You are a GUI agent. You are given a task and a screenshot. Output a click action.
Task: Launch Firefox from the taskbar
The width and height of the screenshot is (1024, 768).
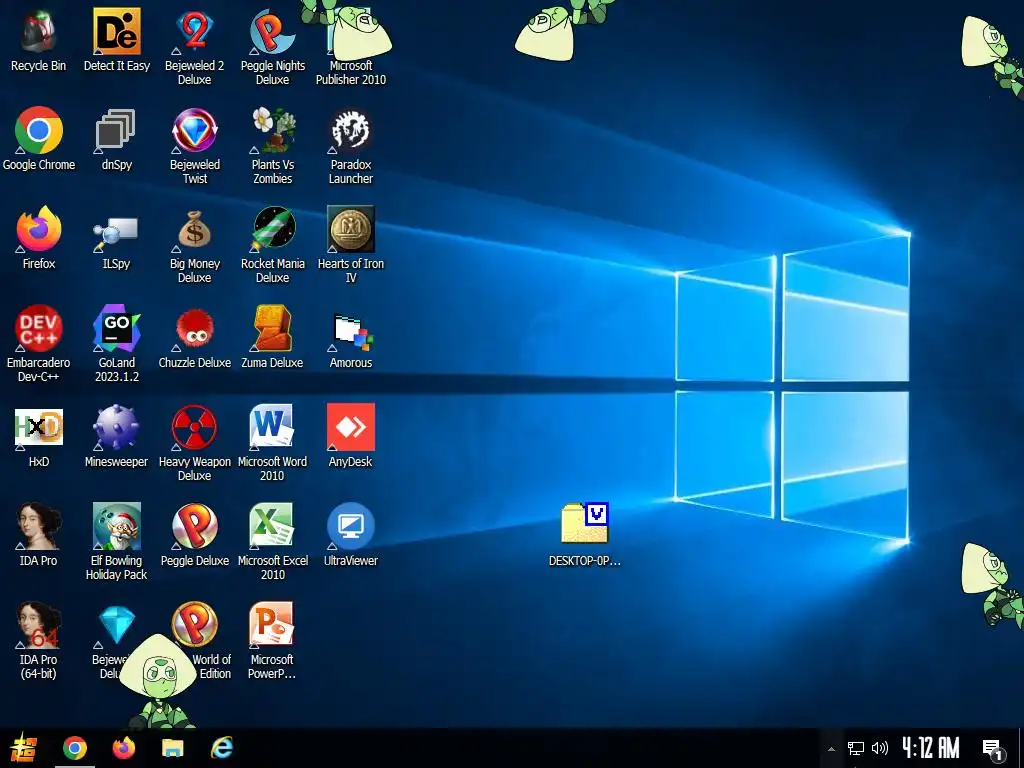coord(123,748)
